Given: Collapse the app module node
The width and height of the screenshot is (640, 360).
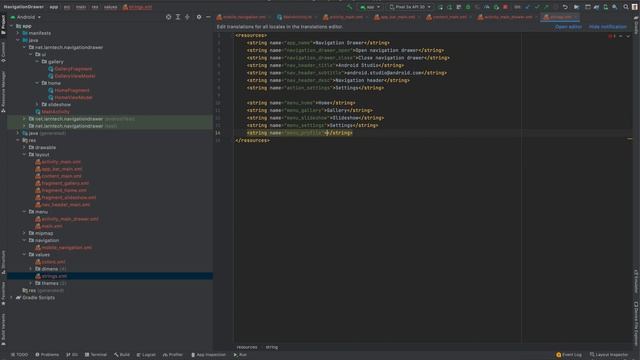Looking at the screenshot, I should [11, 26].
